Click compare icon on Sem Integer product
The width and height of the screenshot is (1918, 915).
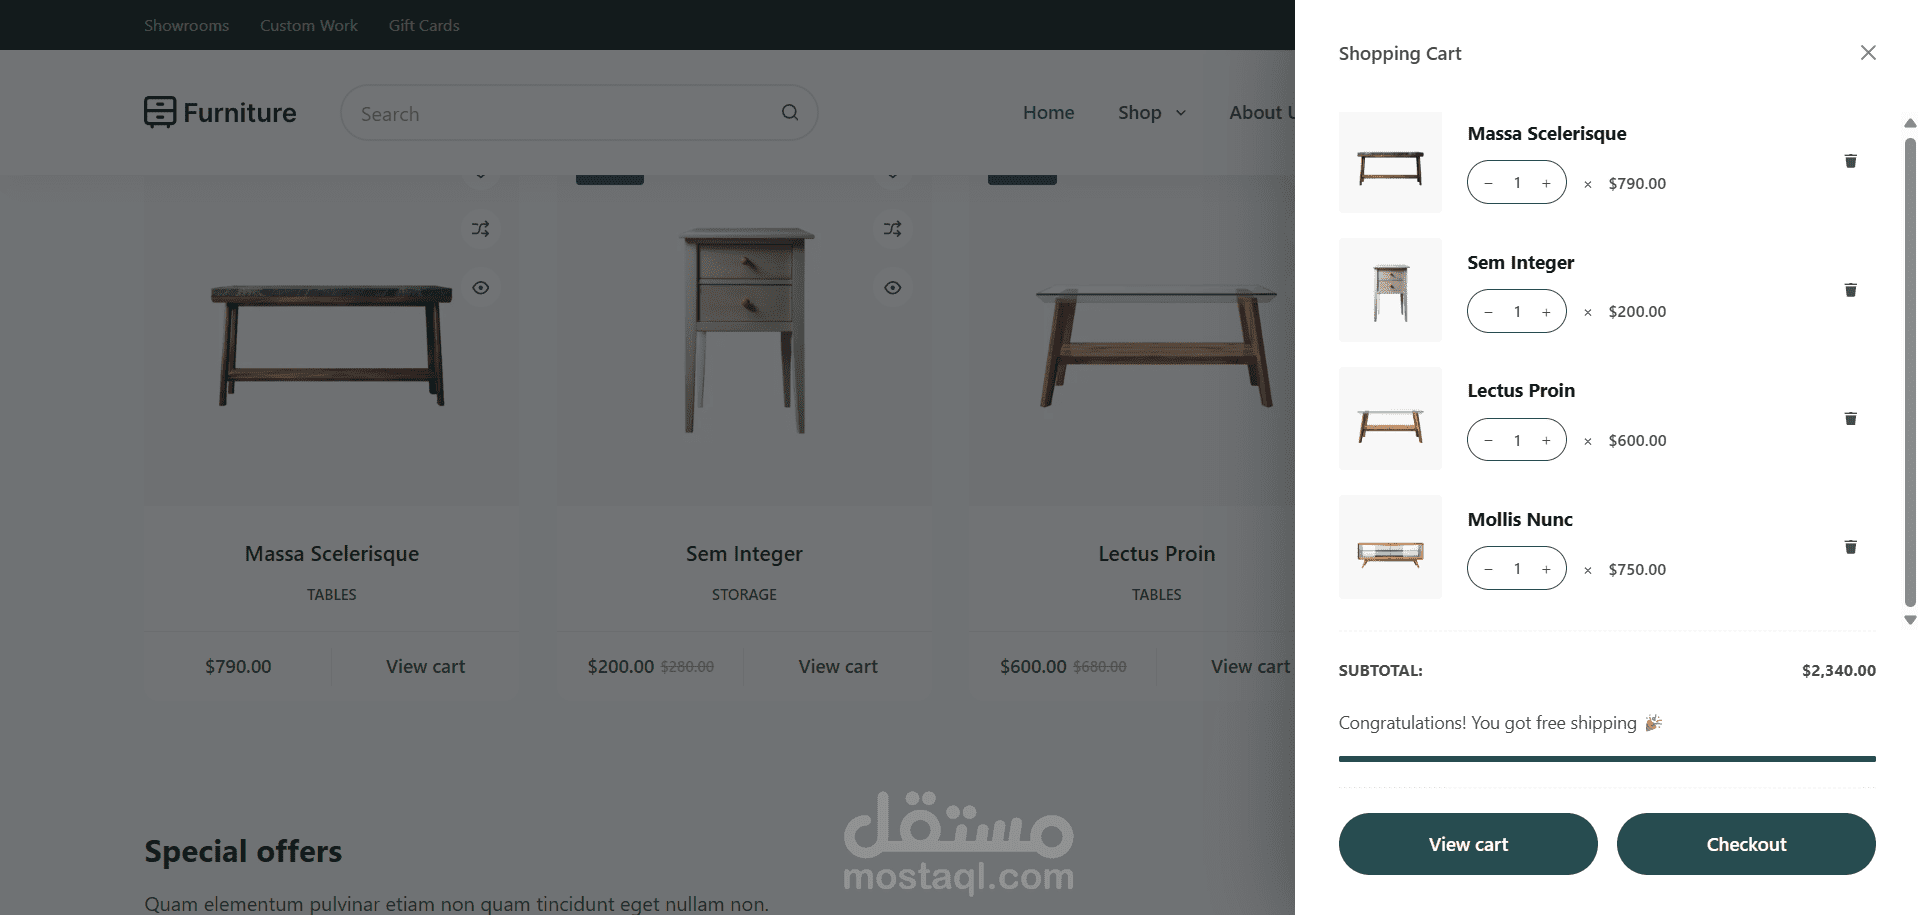(893, 229)
